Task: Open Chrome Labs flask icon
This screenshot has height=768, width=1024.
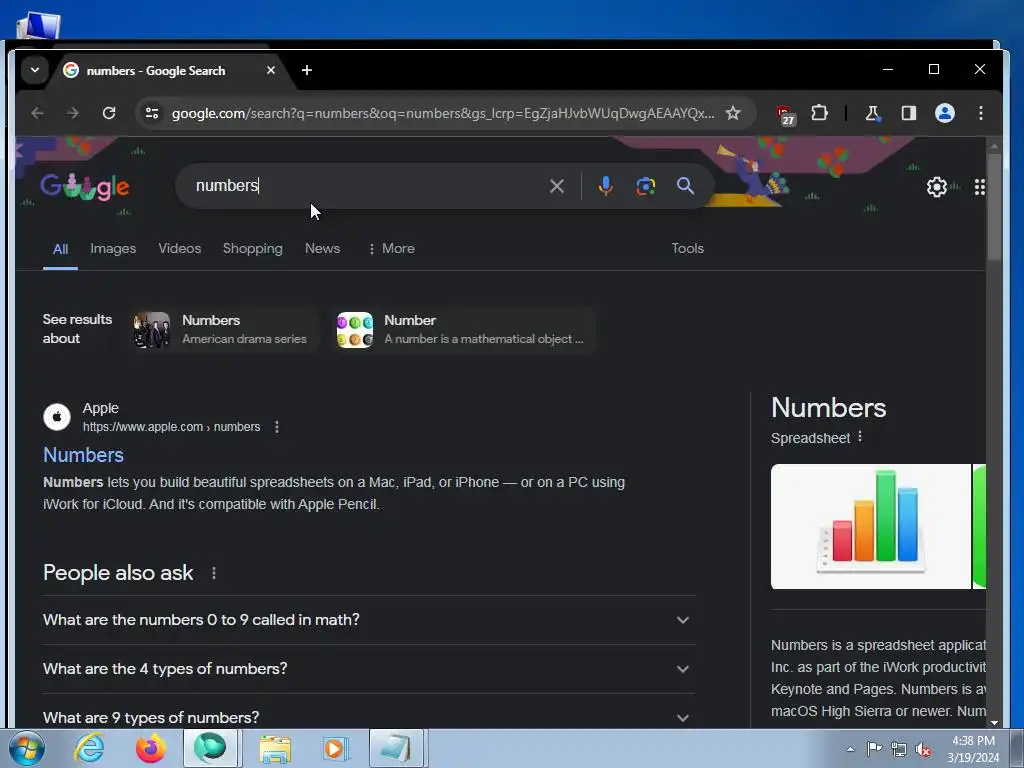Action: tap(872, 114)
